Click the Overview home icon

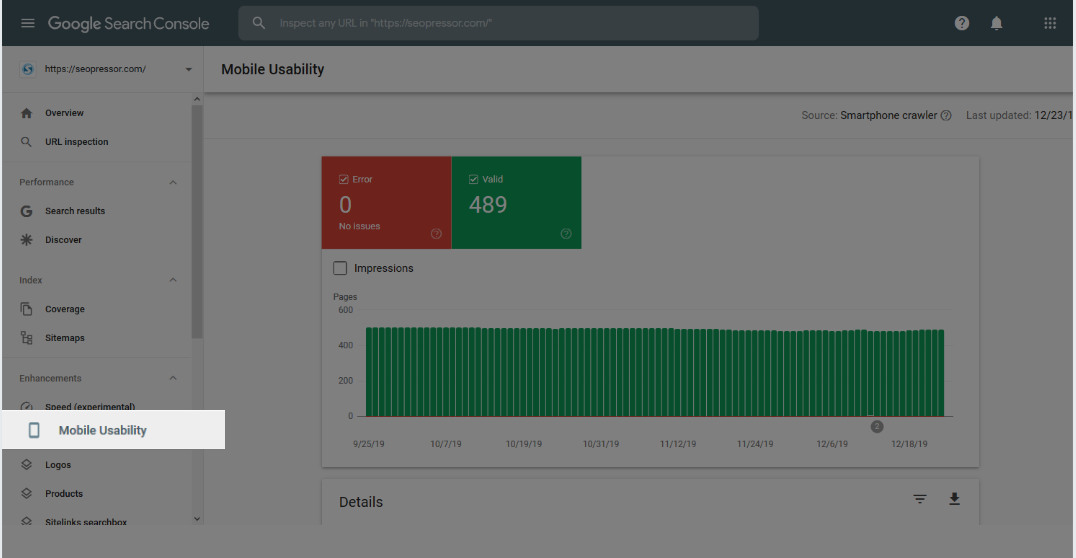26,113
